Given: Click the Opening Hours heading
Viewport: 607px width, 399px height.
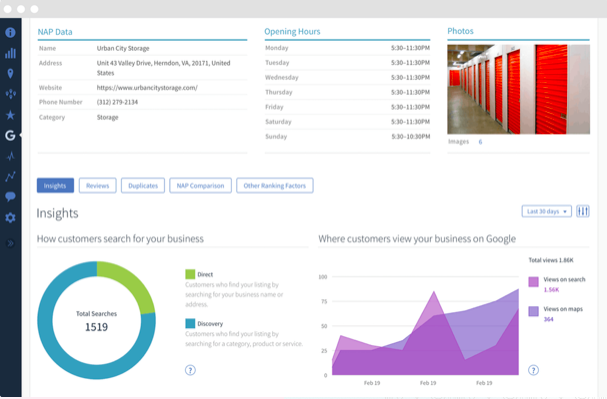Looking at the screenshot, I should [292, 32].
